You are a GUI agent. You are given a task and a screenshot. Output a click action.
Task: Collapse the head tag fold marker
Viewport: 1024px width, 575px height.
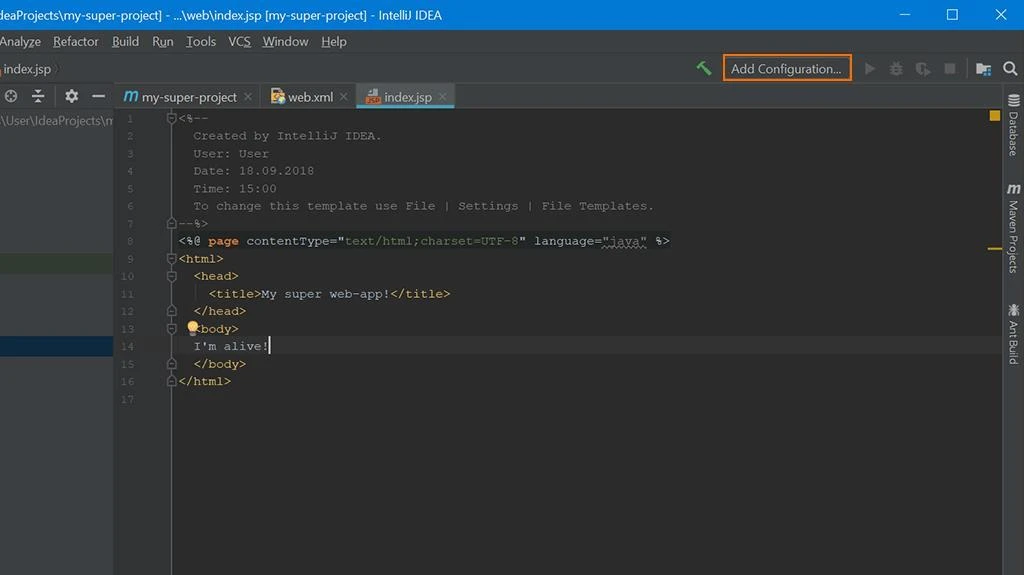pos(172,276)
